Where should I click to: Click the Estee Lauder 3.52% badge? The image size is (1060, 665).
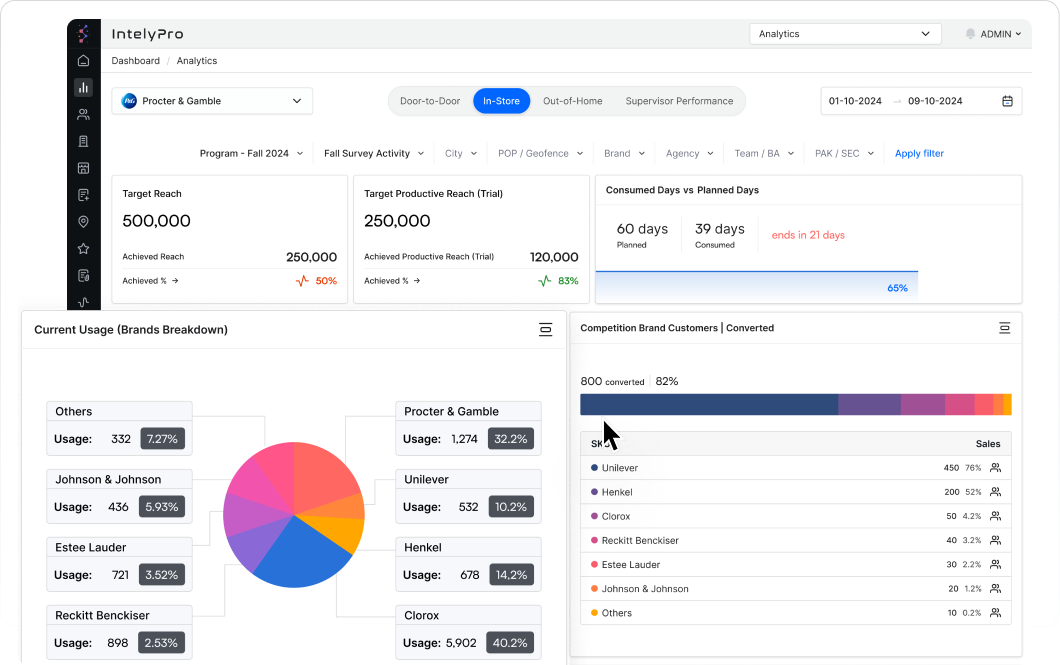pyautogui.click(x=162, y=574)
